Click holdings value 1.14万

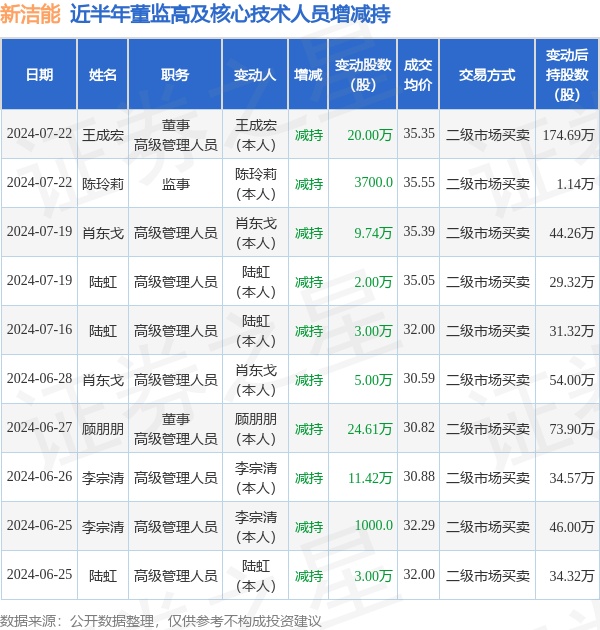(x=575, y=184)
